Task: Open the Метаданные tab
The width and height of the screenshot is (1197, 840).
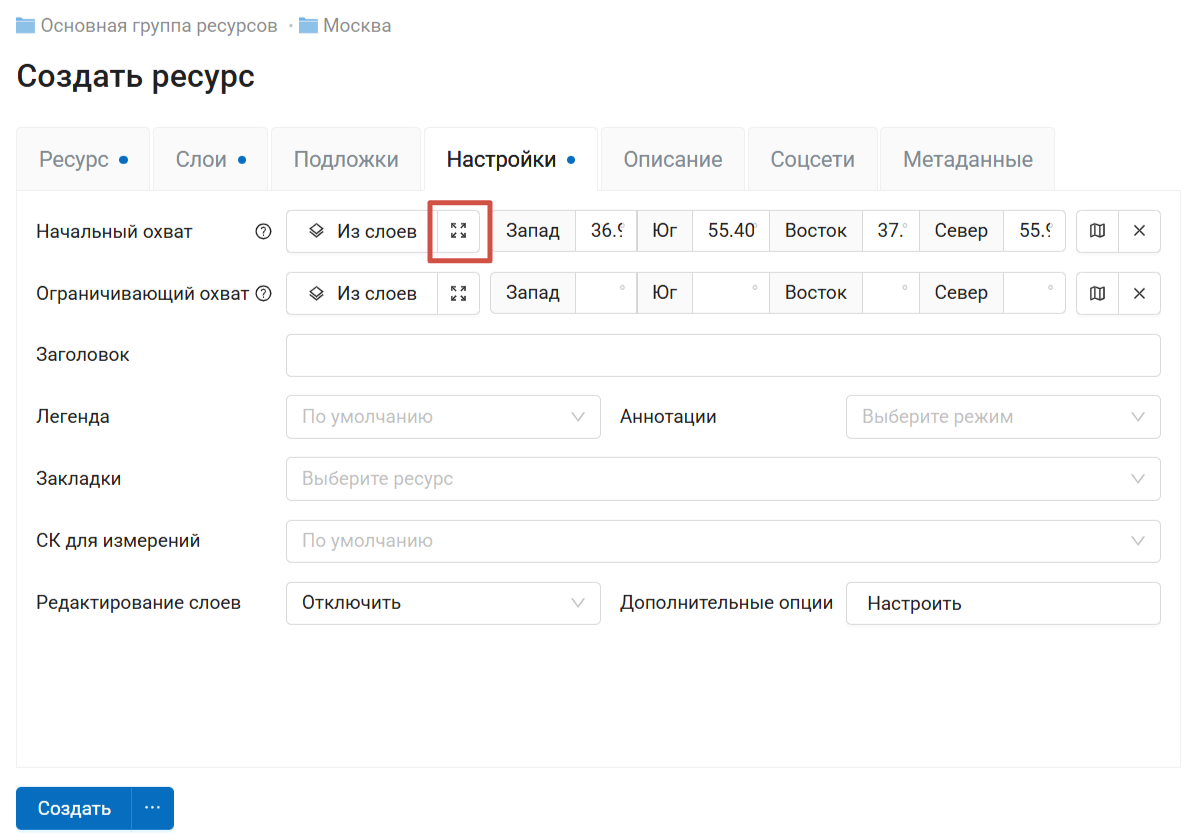Action: [967, 159]
